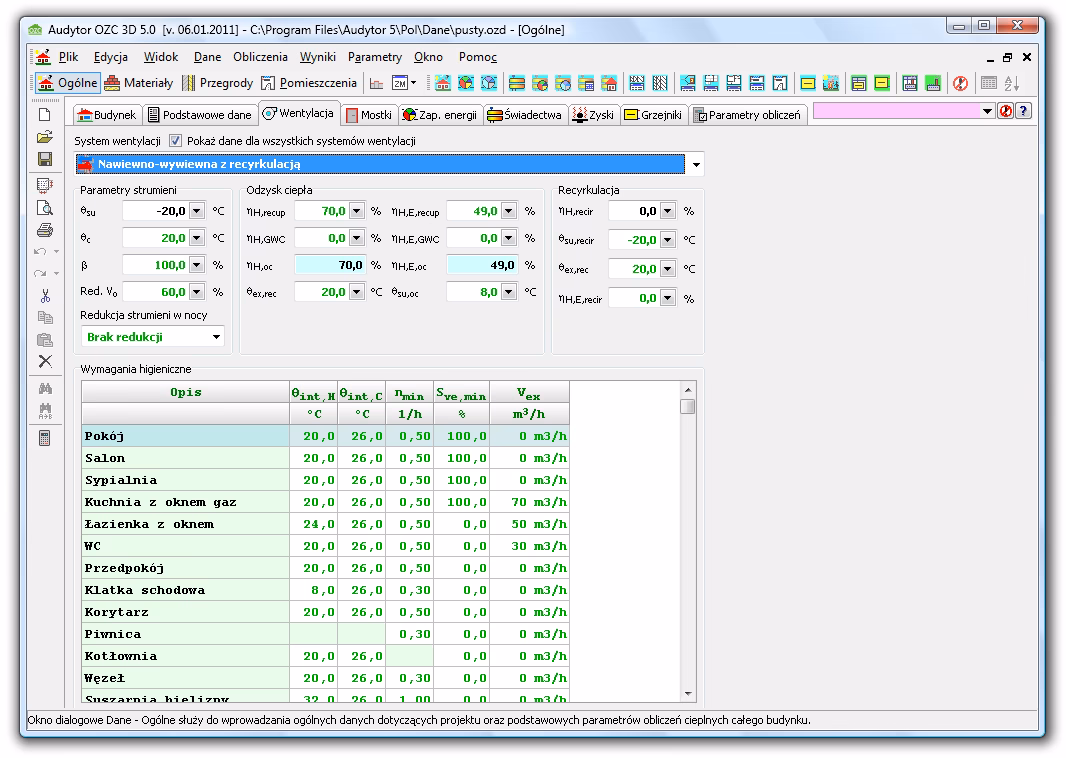This screenshot has height=758, width=1066.
Task: Click the Materiały toolbar button
Action: [139, 83]
